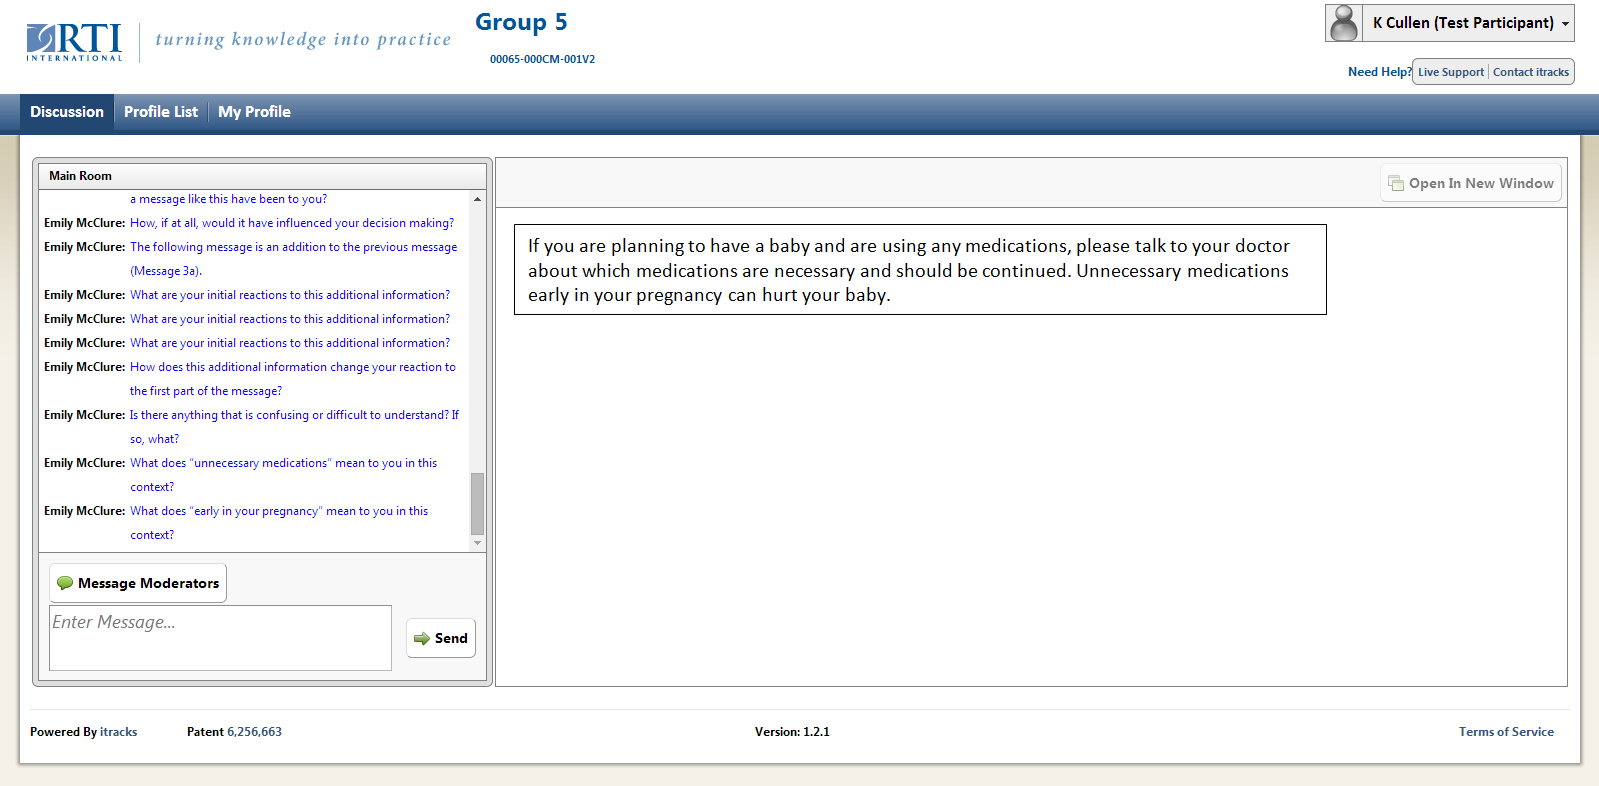This screenshot has height=786, width=1599.
Task: Click the chat scrollbar up arrow
Action: pos(477,199)
